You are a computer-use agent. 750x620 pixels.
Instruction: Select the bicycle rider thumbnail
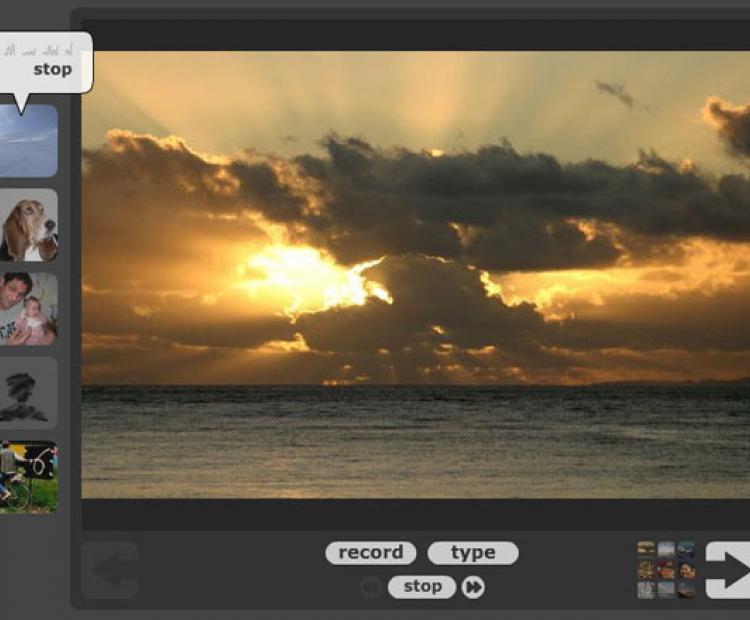click(28, 477)
